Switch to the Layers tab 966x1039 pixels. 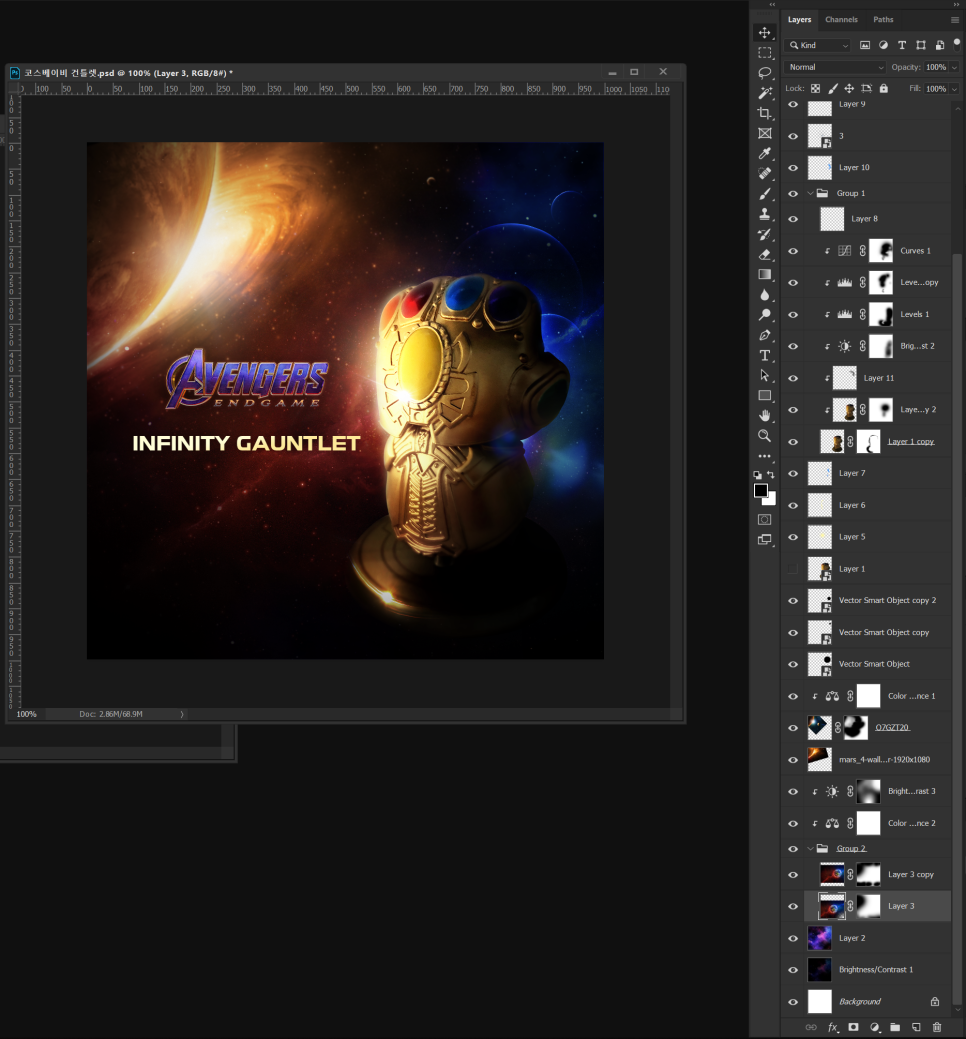click(x=799, y=20)
